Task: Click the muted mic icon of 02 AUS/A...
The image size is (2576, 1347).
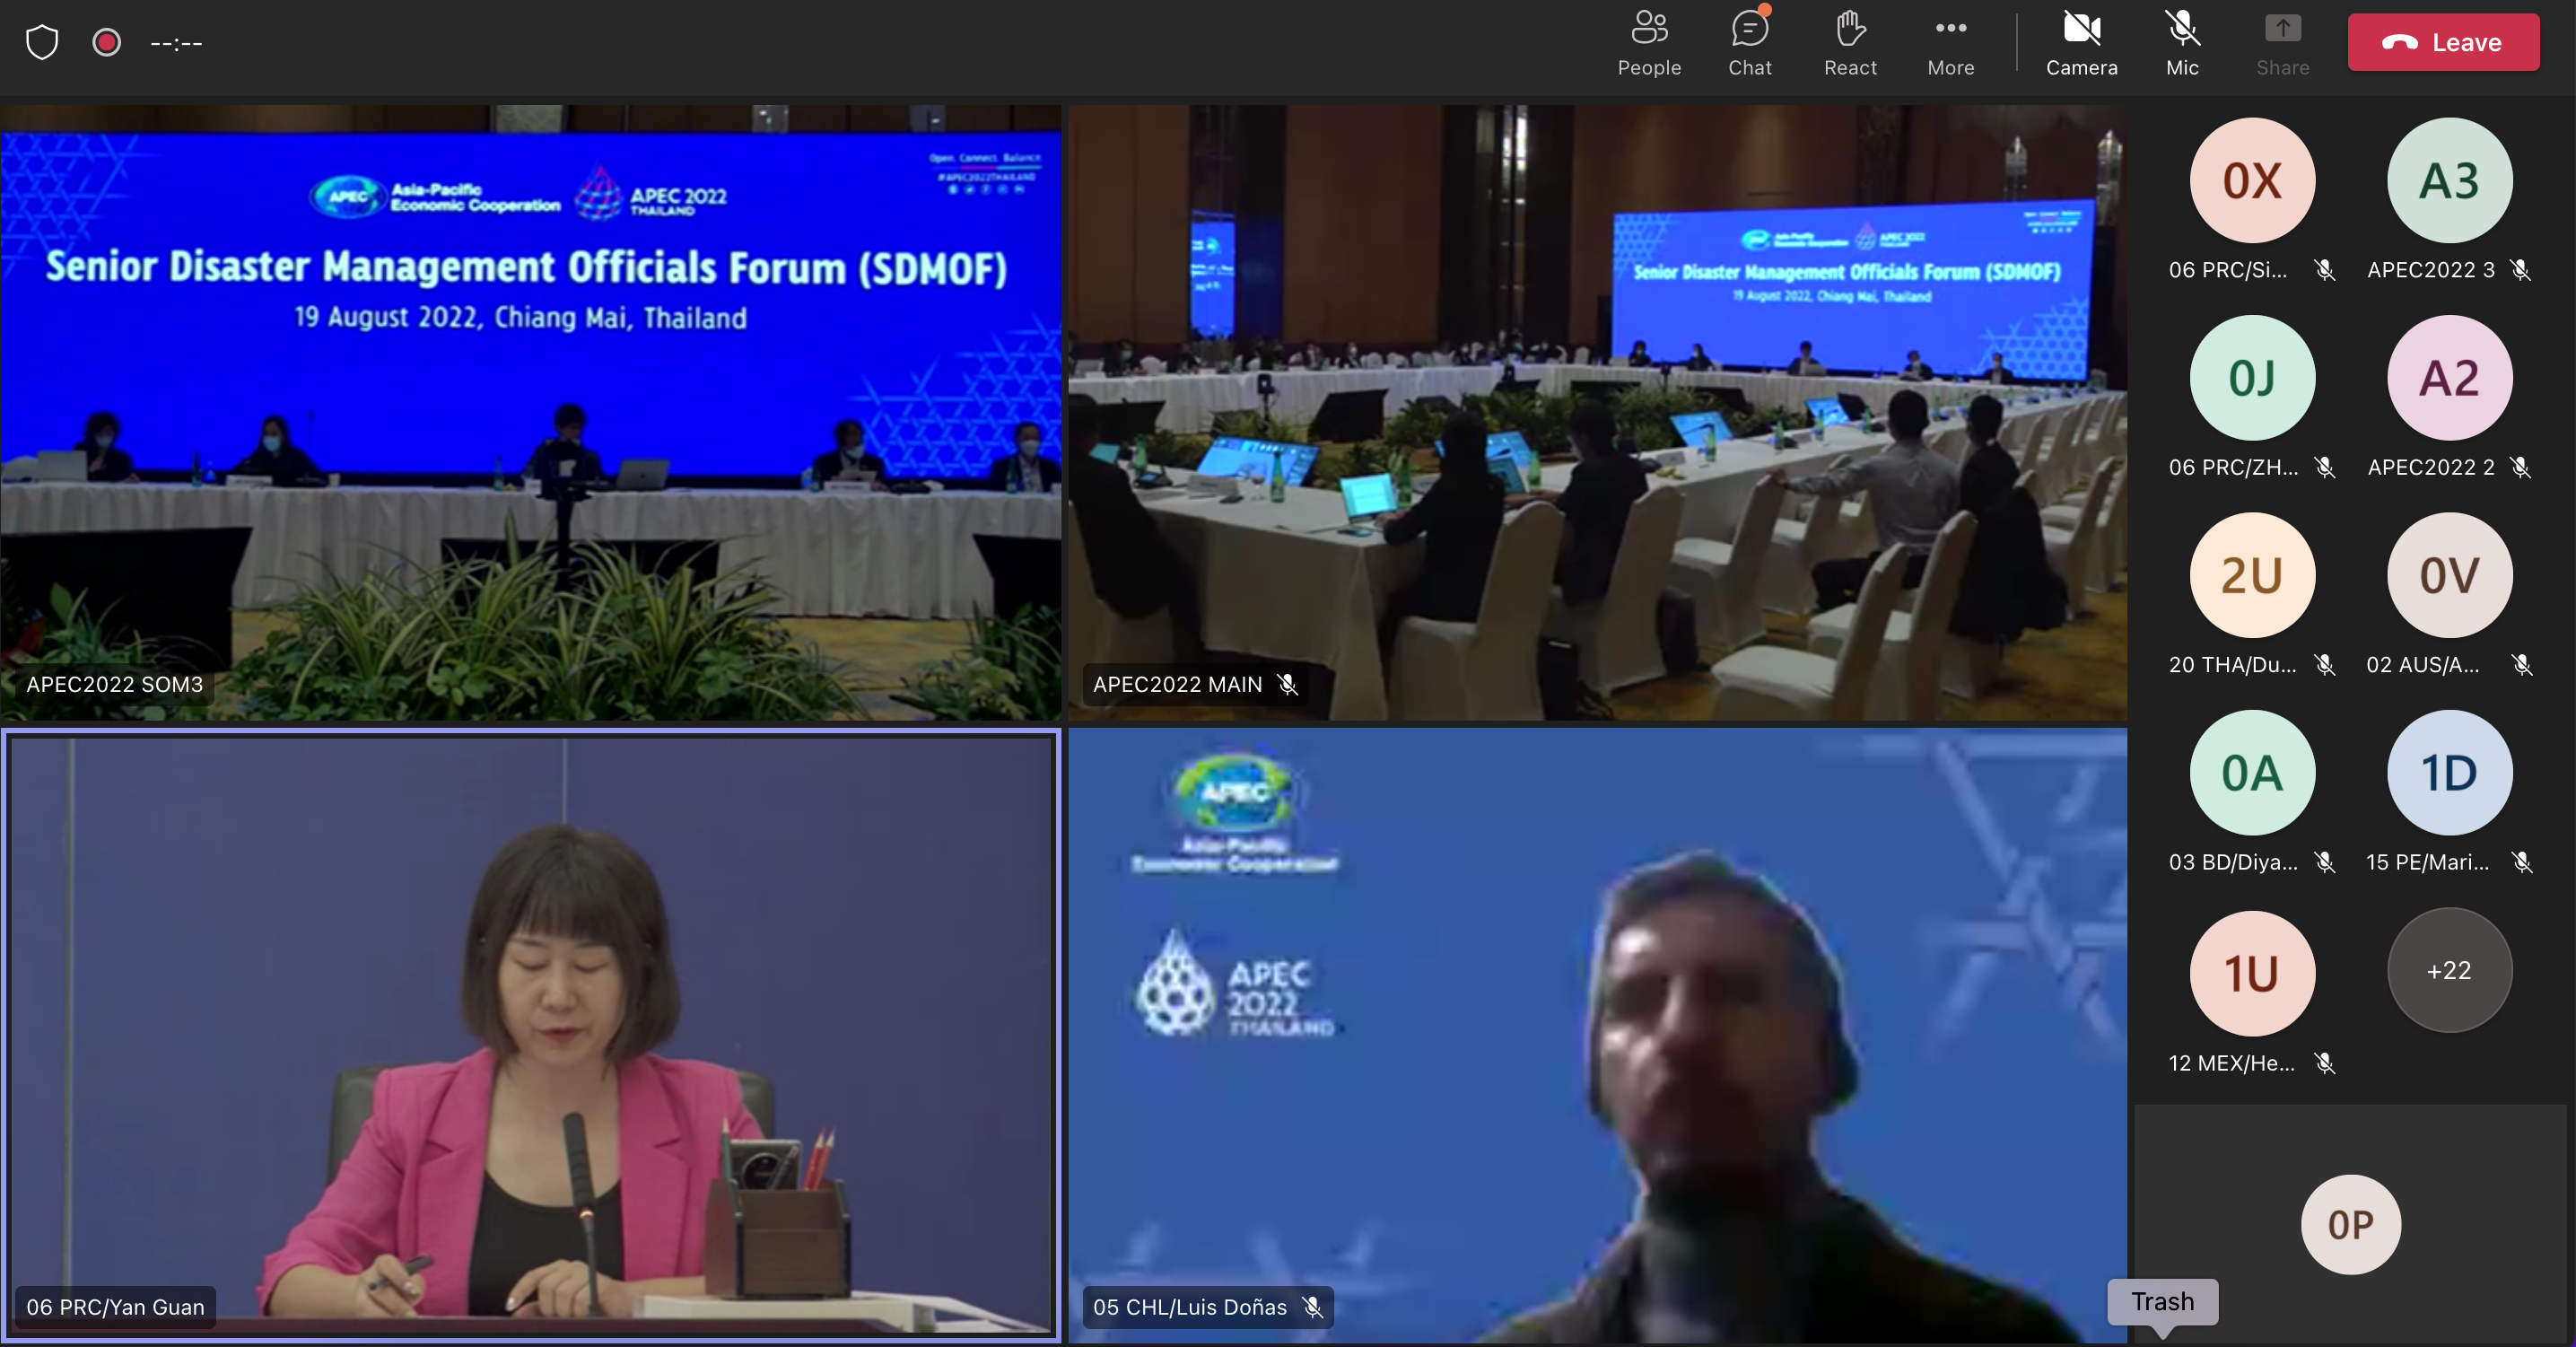Action: point(2522,665)
